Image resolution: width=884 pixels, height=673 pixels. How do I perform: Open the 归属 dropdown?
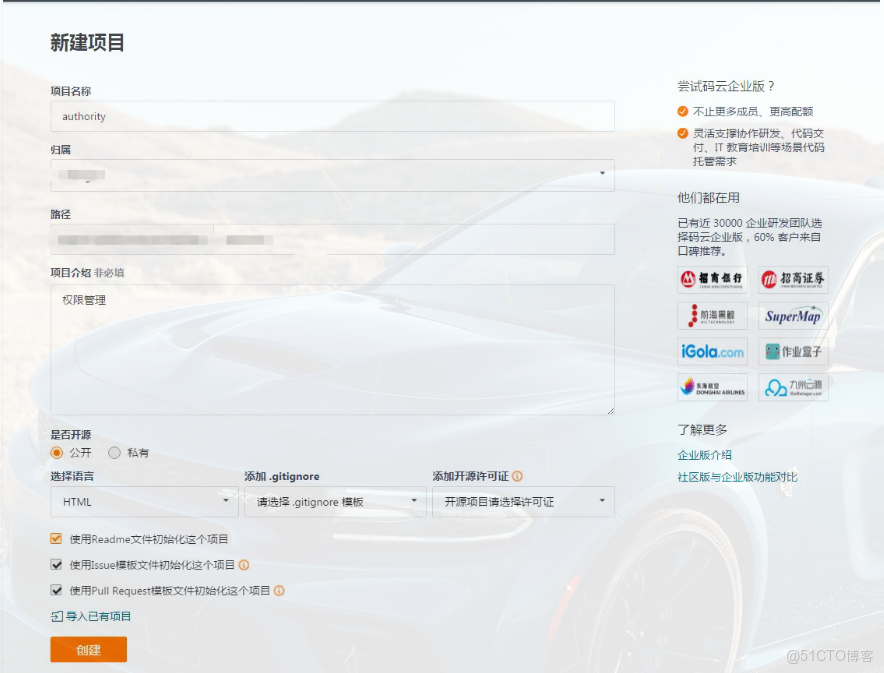[x=332, y=174]
